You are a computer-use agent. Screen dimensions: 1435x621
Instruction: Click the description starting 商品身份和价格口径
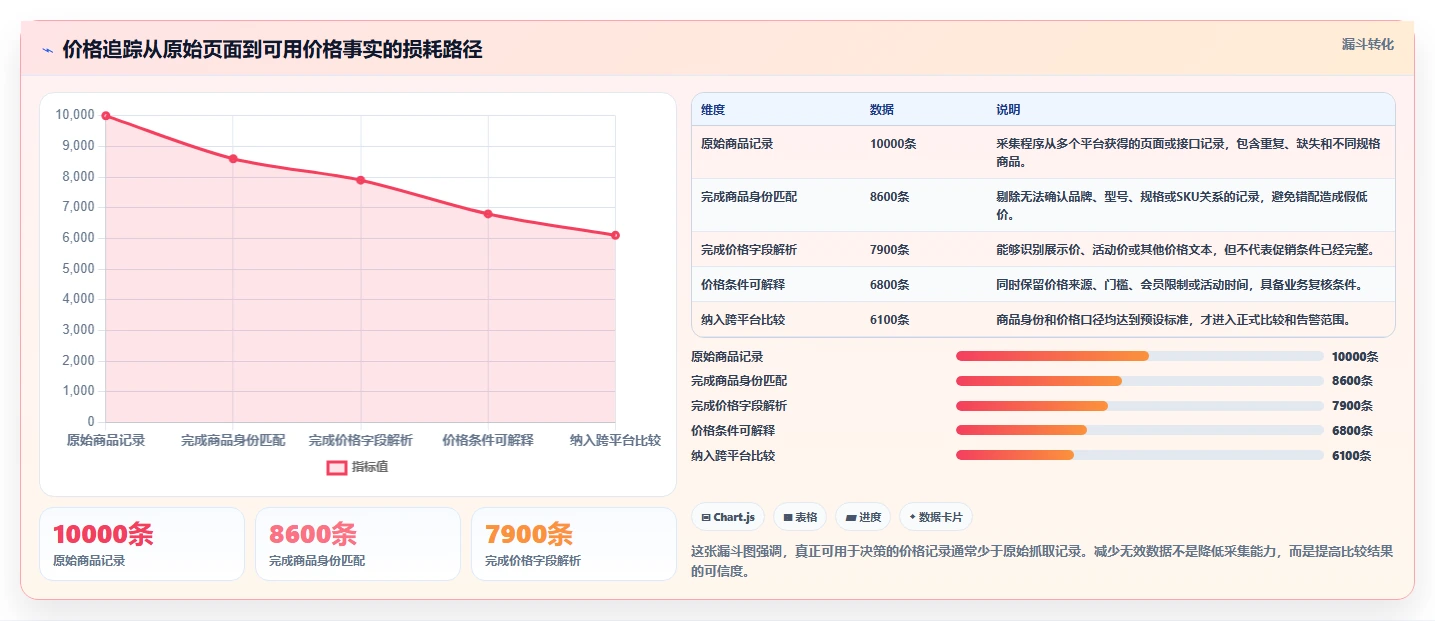point(1174,320)
